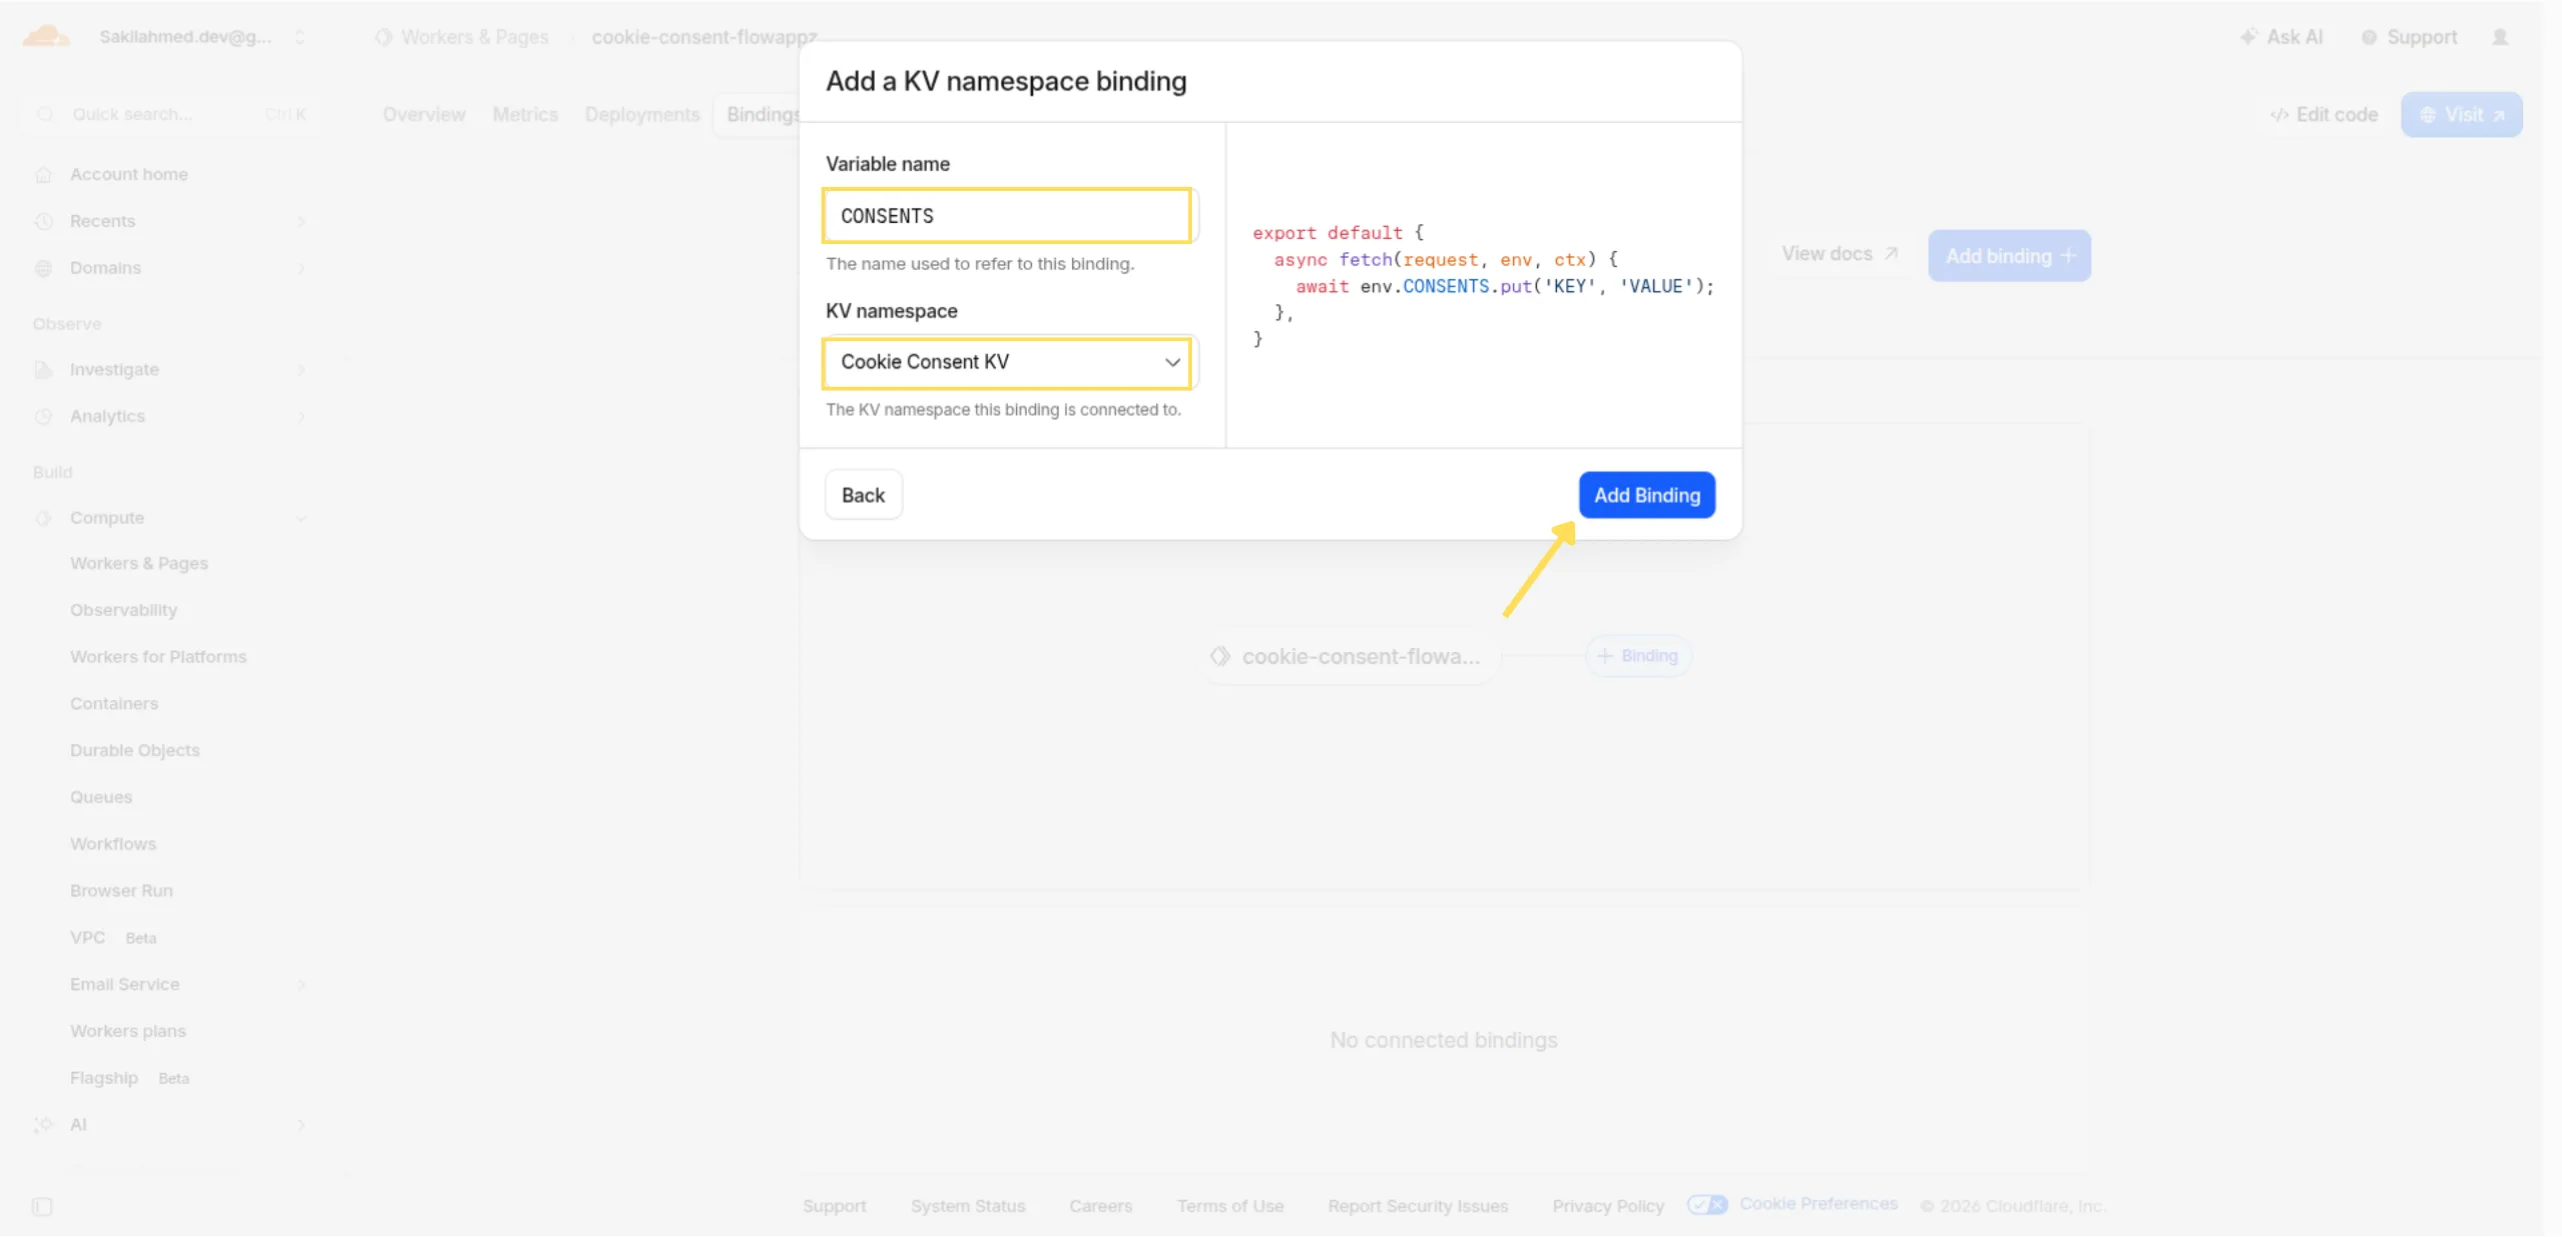2562x1237 pixels.
Task: Click the Cloudflare logo icon
Action: [46, 36]
